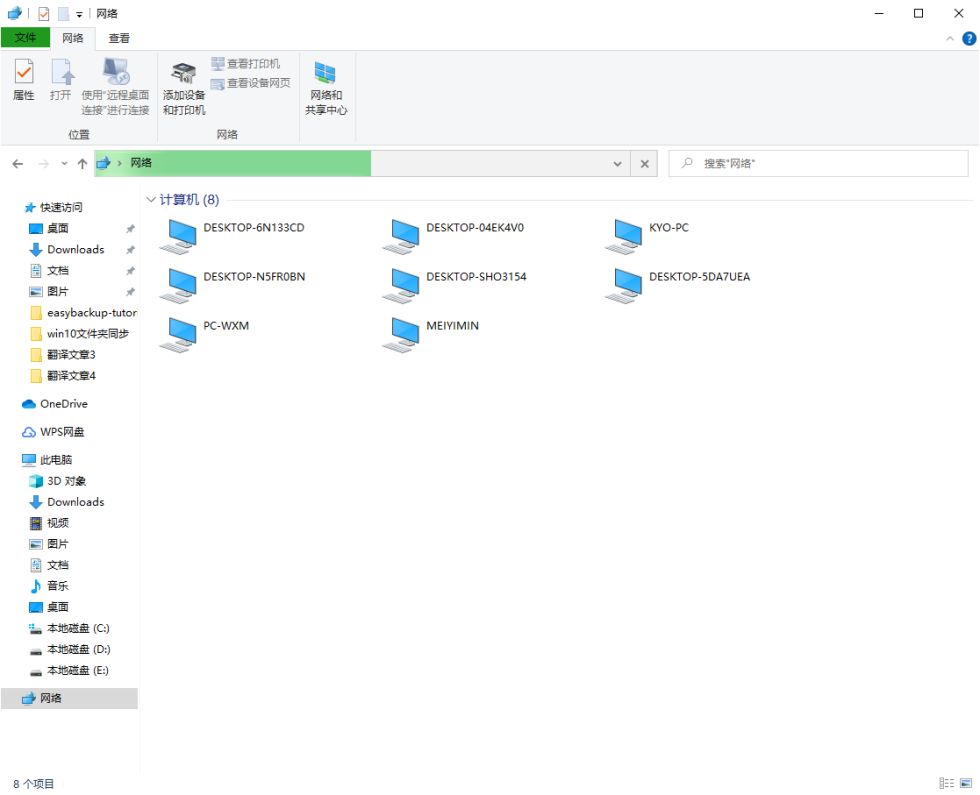Open the win10文件夹同步 folder

(x=79, y=334)
